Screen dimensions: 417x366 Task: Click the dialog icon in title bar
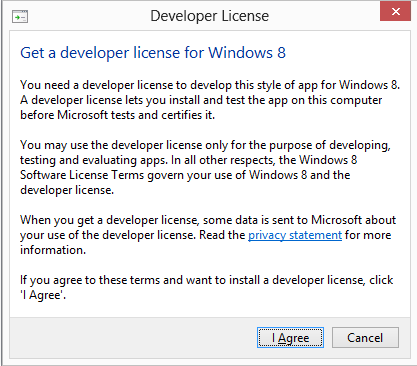(20, 17)
